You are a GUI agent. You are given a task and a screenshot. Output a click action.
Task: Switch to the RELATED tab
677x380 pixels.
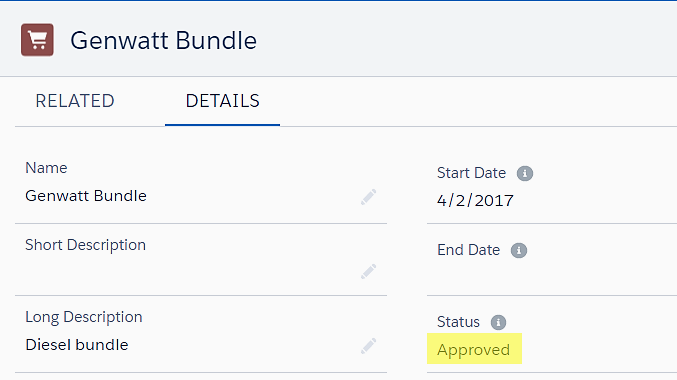75,101
